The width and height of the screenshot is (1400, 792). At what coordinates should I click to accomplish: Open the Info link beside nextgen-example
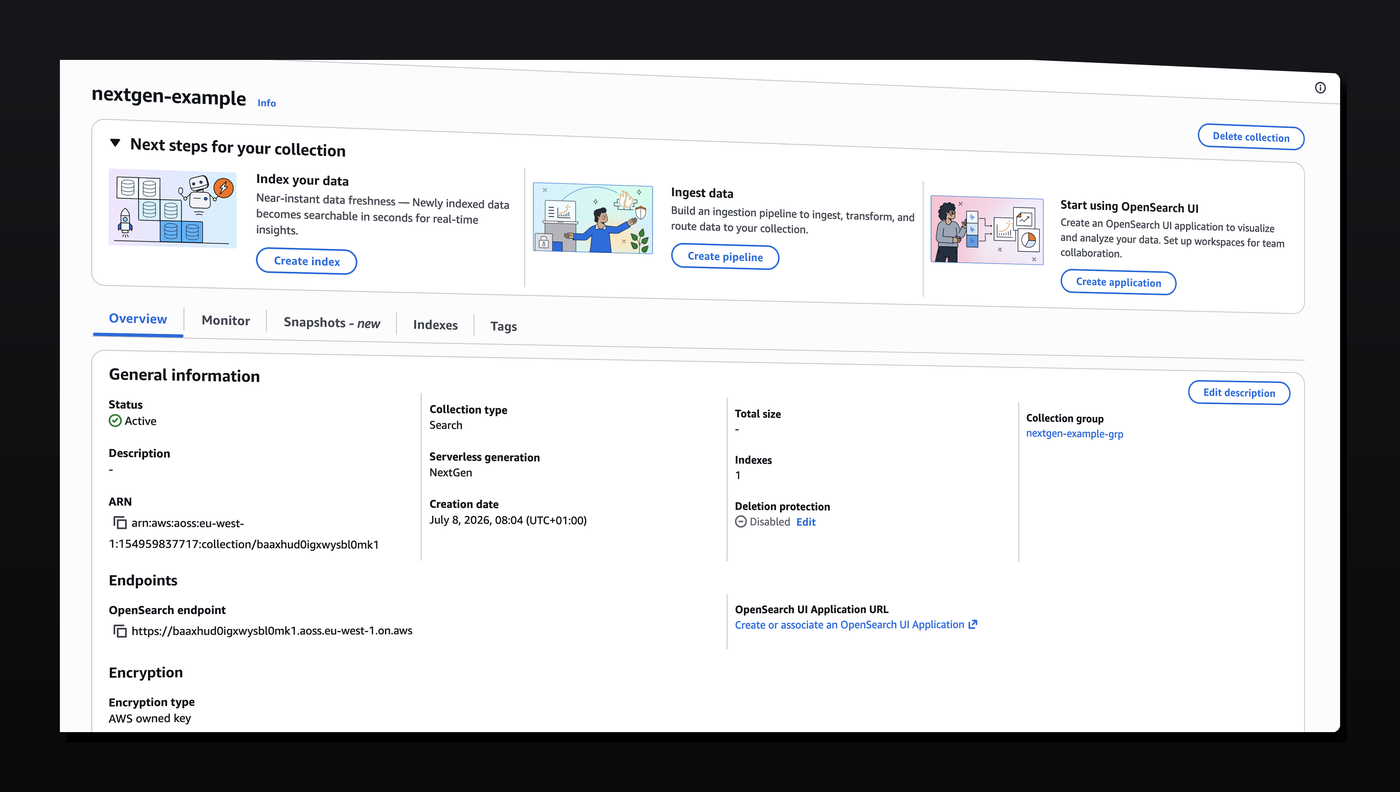(x=267, y=103)
